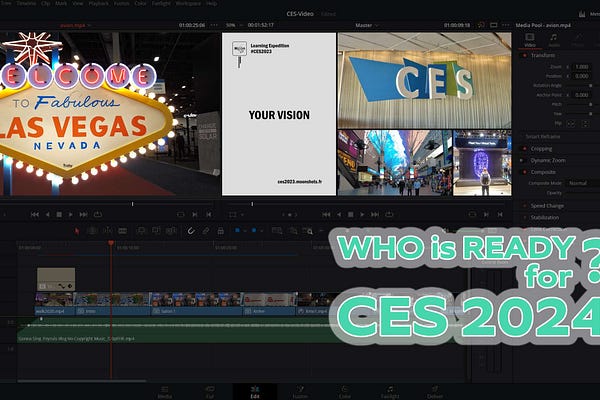Stop playback in source viewer
Viewport: 600px width, 400px height.
coord(59,215)
